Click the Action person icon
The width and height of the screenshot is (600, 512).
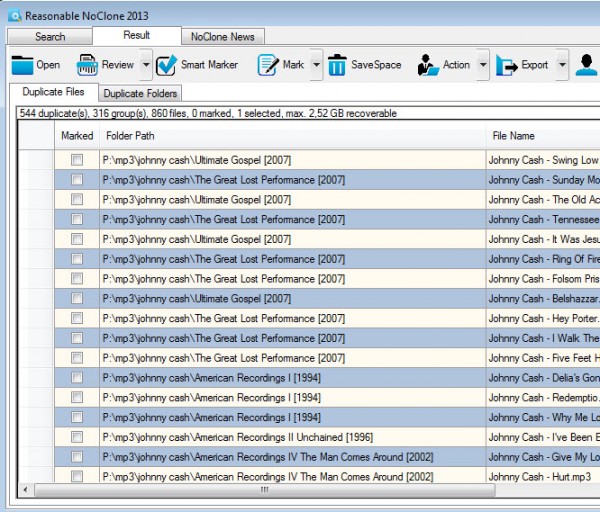click(x=428, y=65)
